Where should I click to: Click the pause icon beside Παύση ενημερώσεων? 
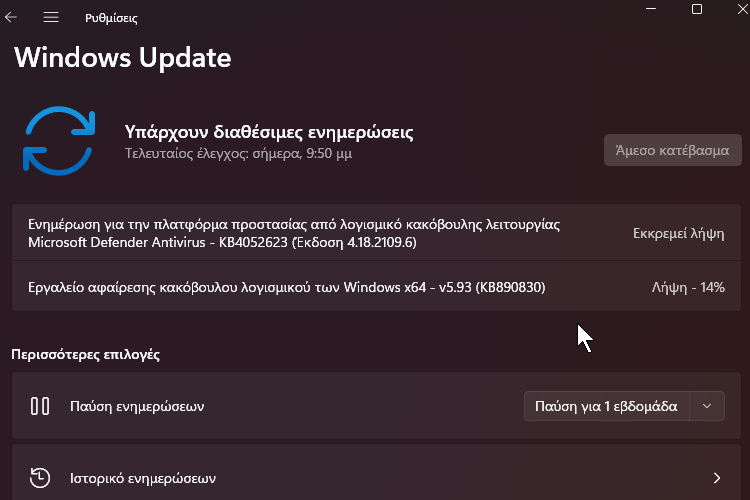[x=40, y=406]
